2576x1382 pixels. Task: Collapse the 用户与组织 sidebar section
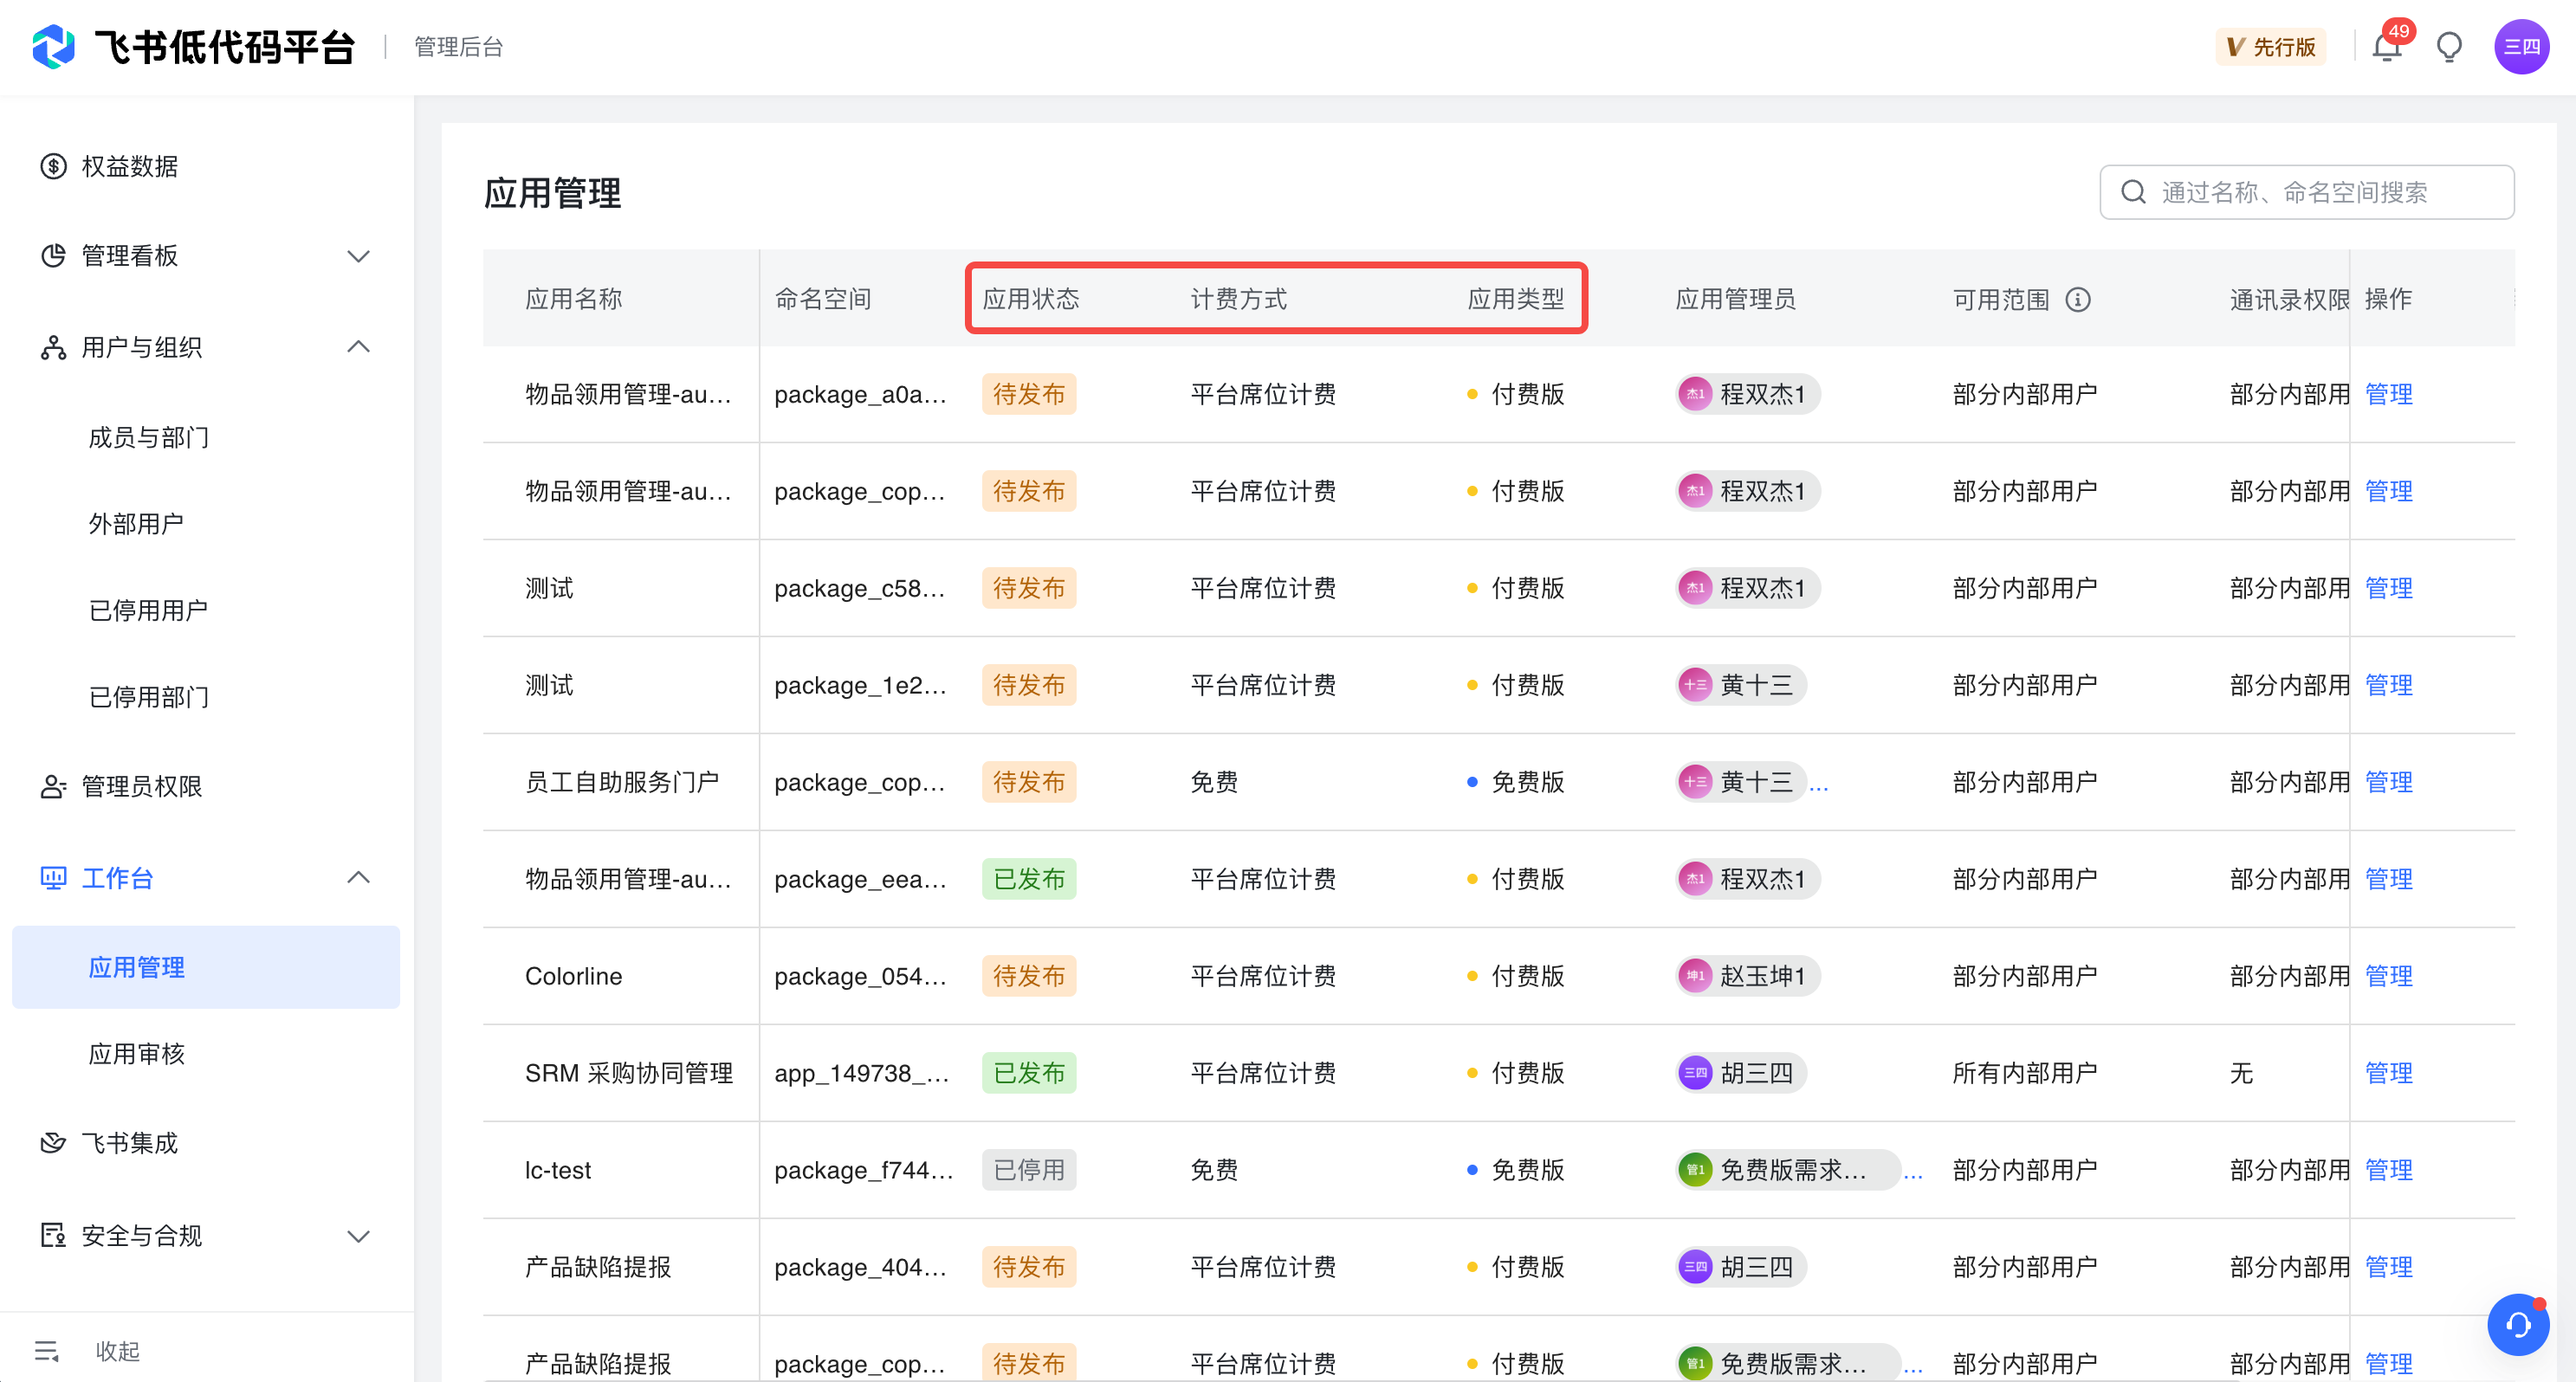coord(358,347)
